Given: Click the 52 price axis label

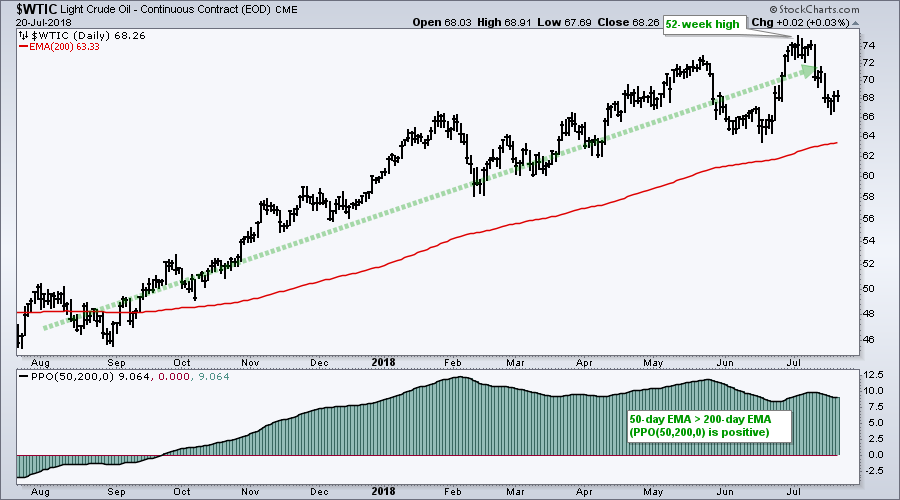Looking at the screenshot, I should click(868, 264).
